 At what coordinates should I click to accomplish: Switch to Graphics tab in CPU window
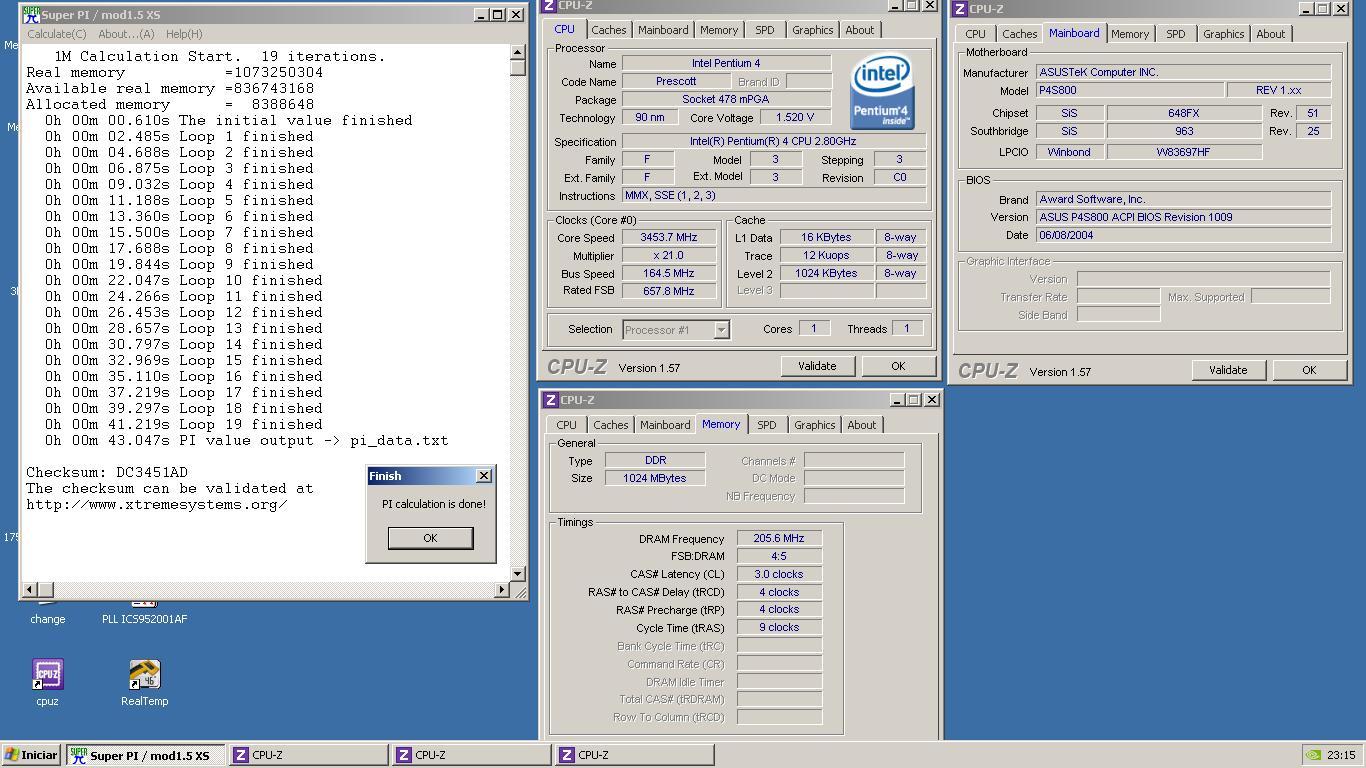812,30
